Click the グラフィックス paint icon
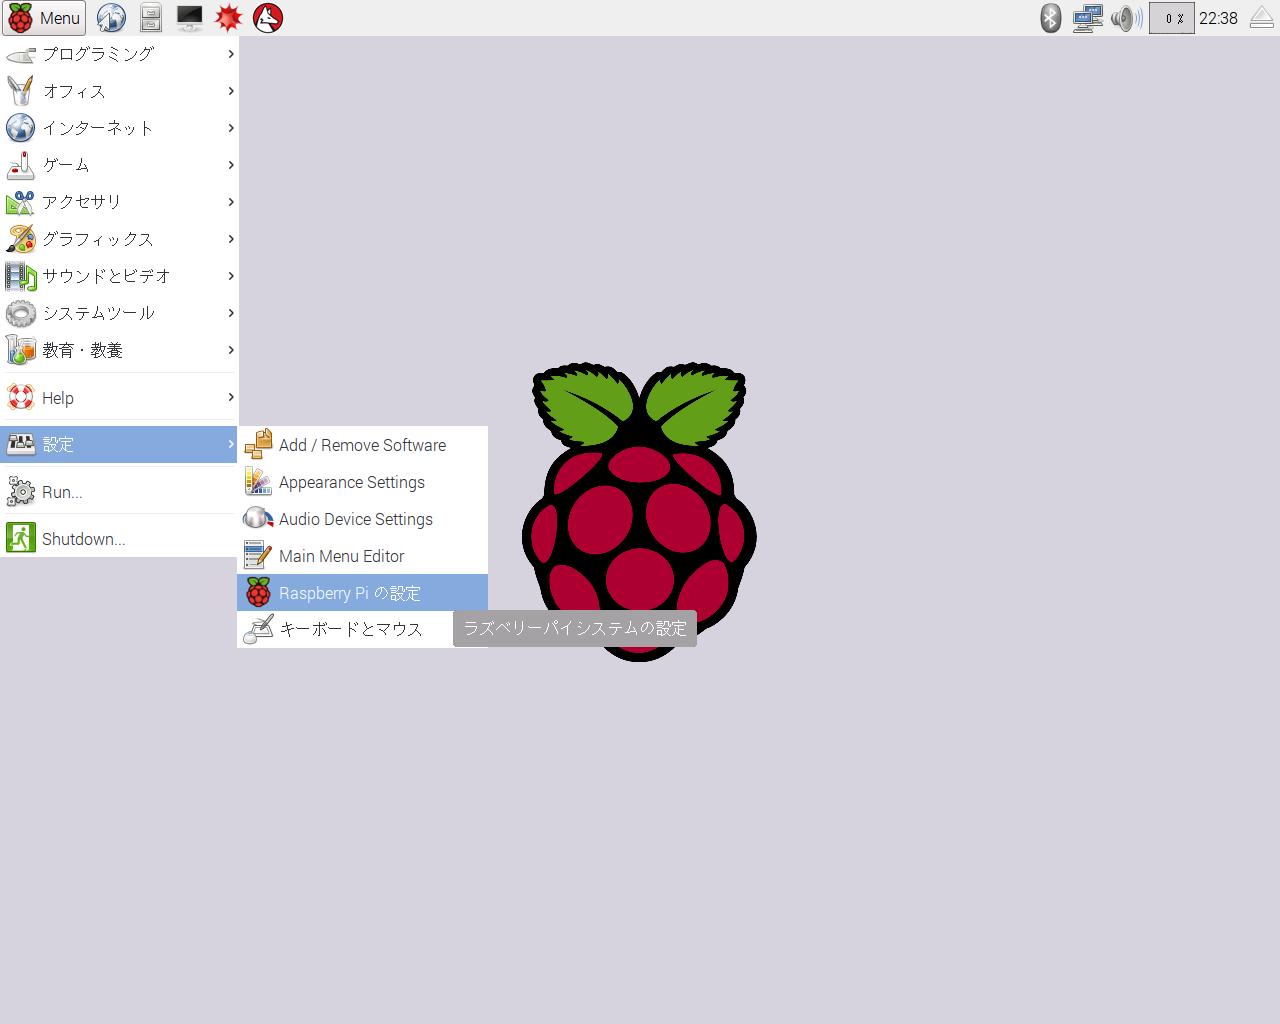Image resolution: width=1280 pixels, height=1024 pixels. point(21,239)
